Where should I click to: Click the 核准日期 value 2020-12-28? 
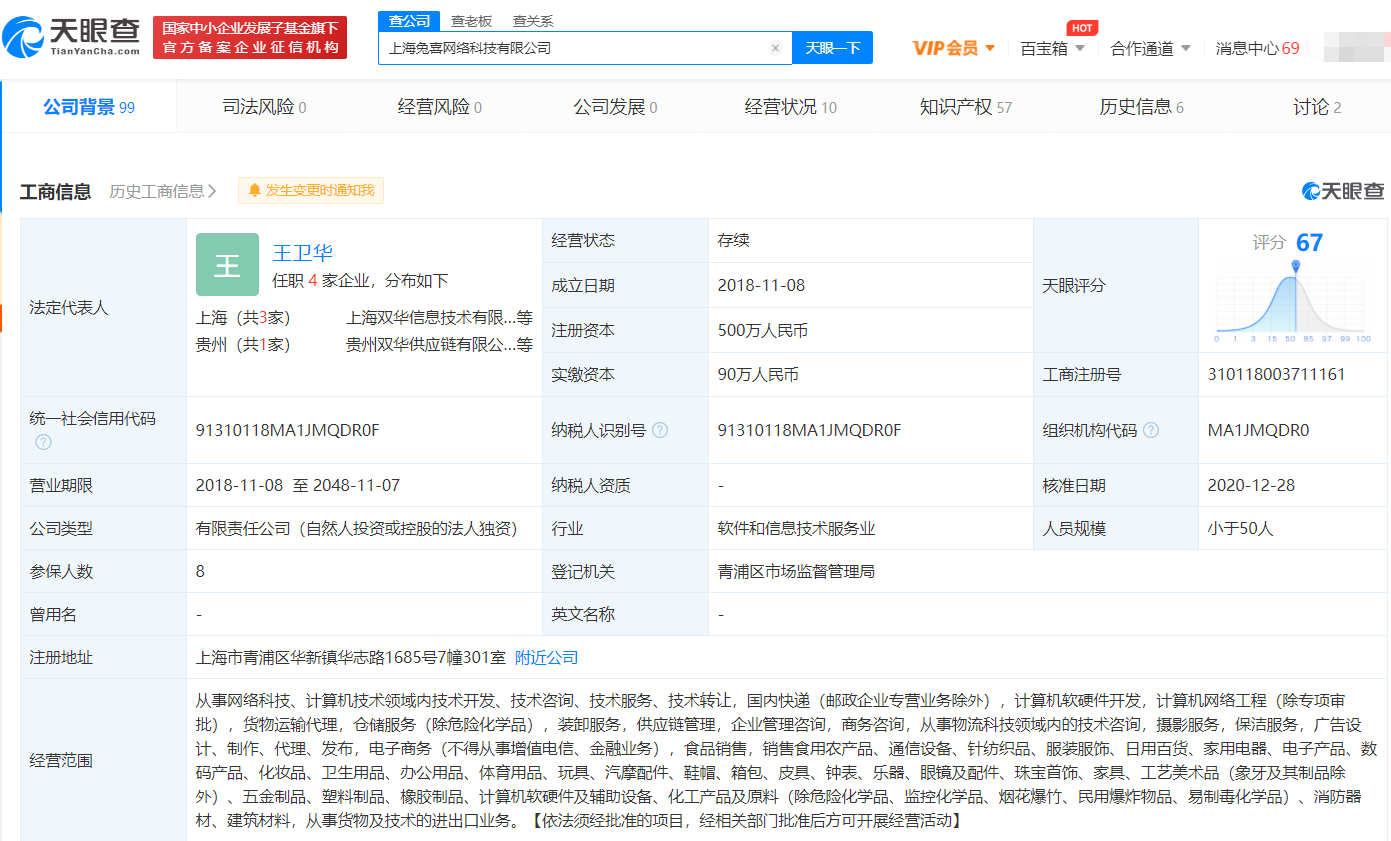[1251, 486]
